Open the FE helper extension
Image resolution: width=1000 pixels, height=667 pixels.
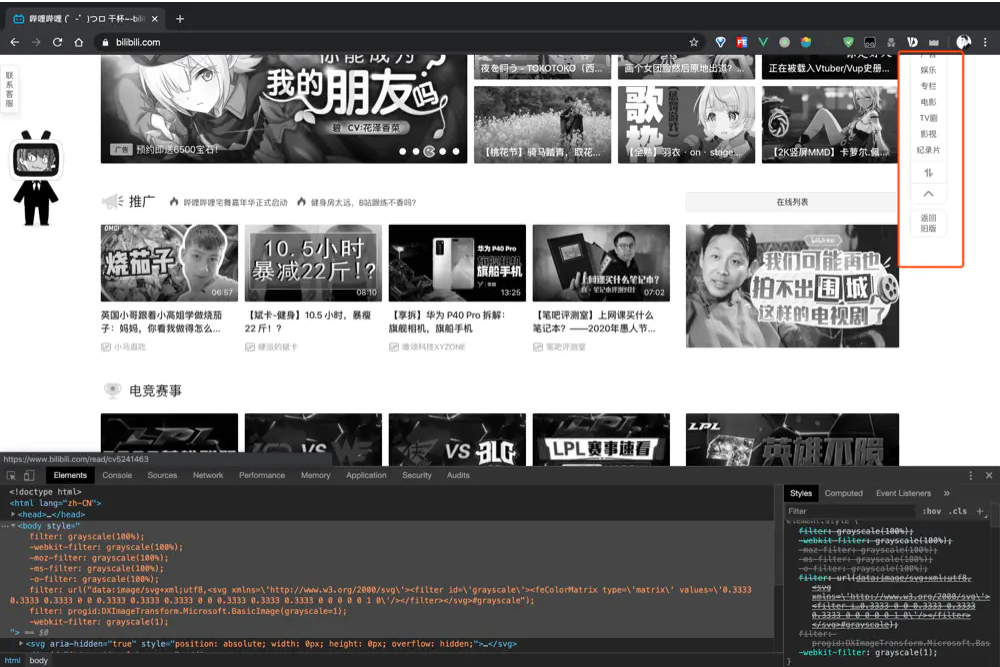click(x=742, y=42)
